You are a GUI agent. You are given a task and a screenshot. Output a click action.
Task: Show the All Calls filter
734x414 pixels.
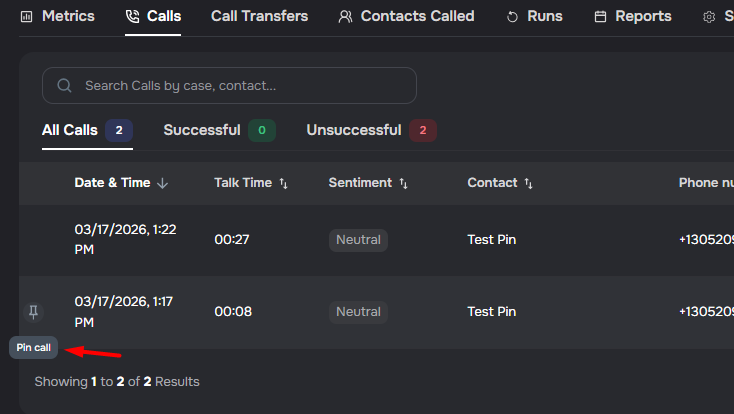pos(70,130)
